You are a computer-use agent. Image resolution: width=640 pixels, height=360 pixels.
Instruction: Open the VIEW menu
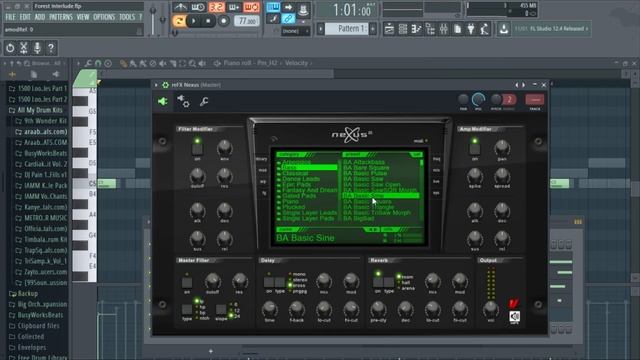[x=83, y=17]
